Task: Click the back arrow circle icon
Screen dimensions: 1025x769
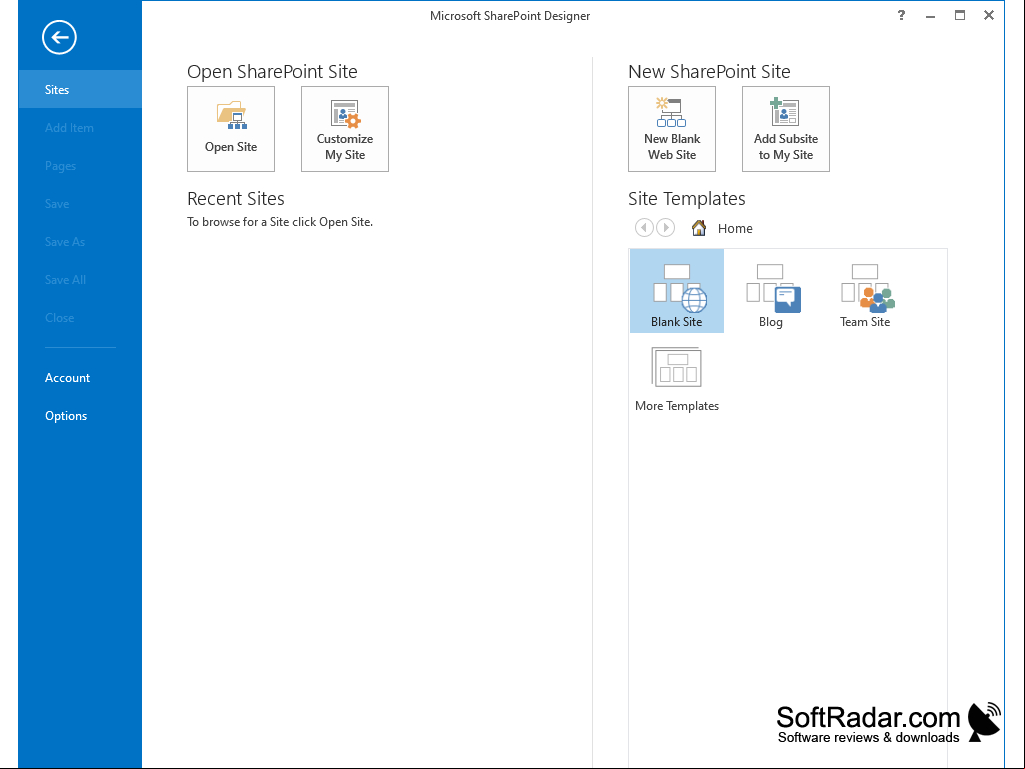Action: (59, 37)
